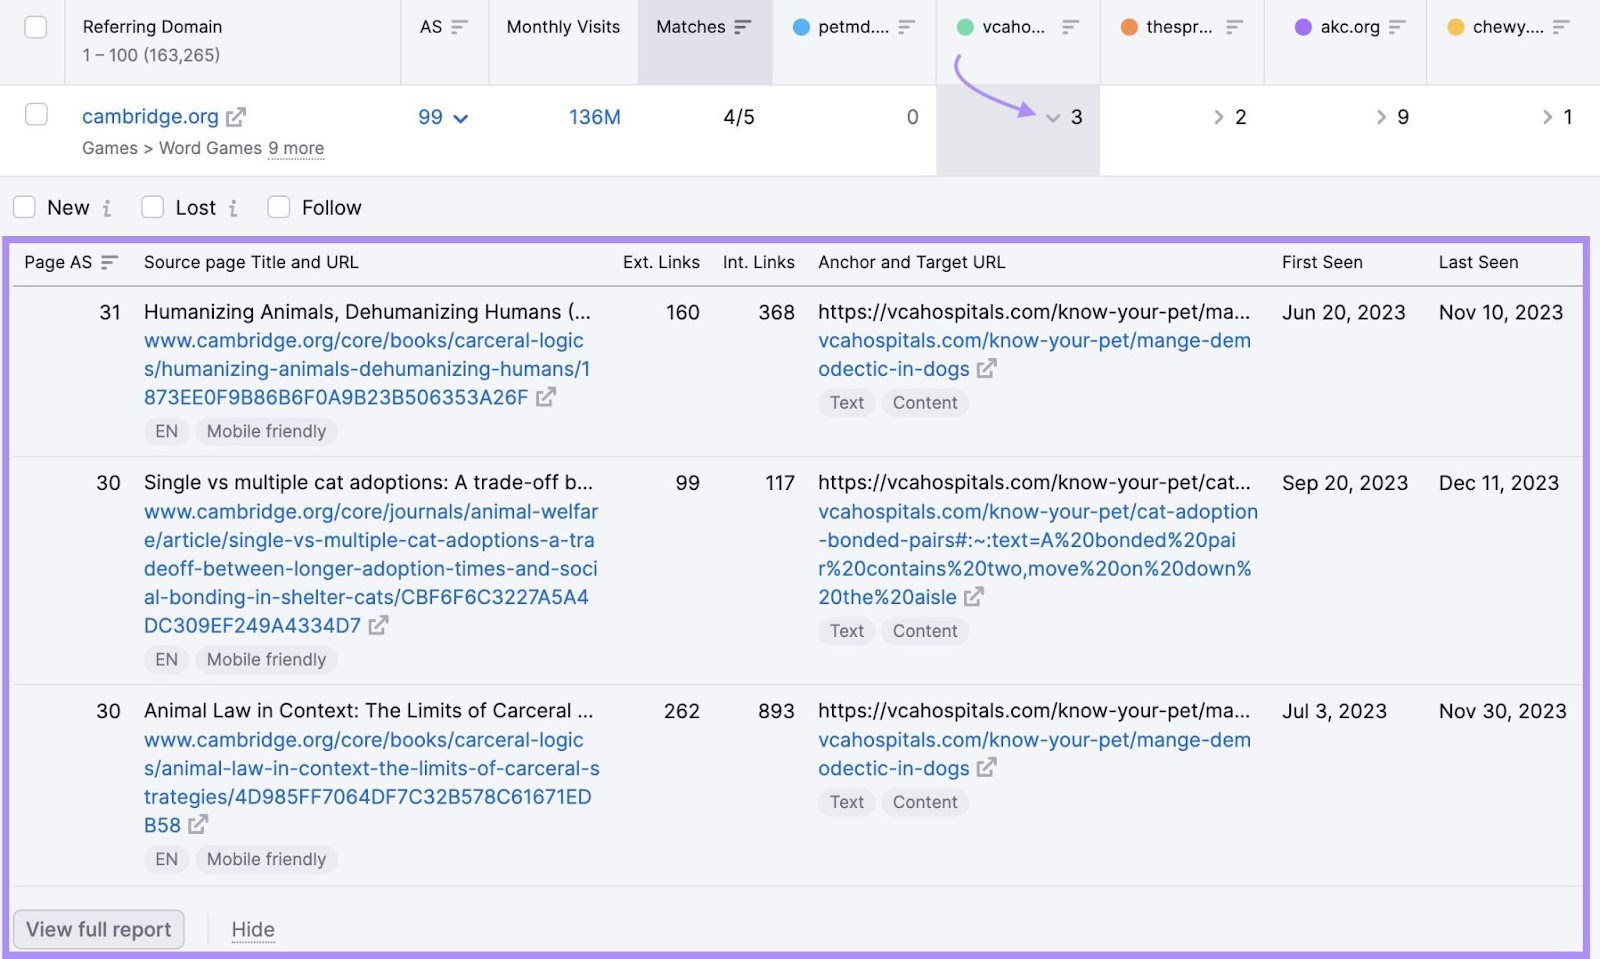Check the Follow checkbox
Image resolution: width=1600 pixels, height=959 pixels.
pos(278,207)
